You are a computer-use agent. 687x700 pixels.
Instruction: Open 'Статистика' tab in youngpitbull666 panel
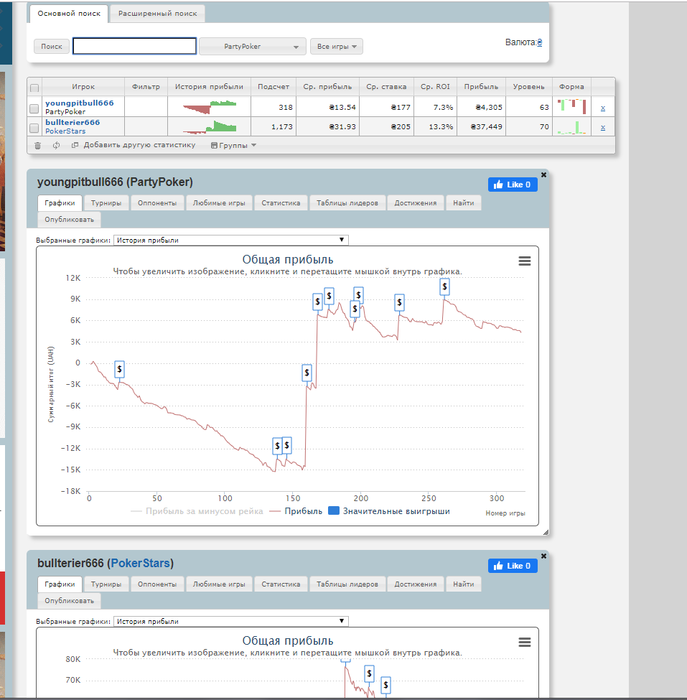coord(281,203)
